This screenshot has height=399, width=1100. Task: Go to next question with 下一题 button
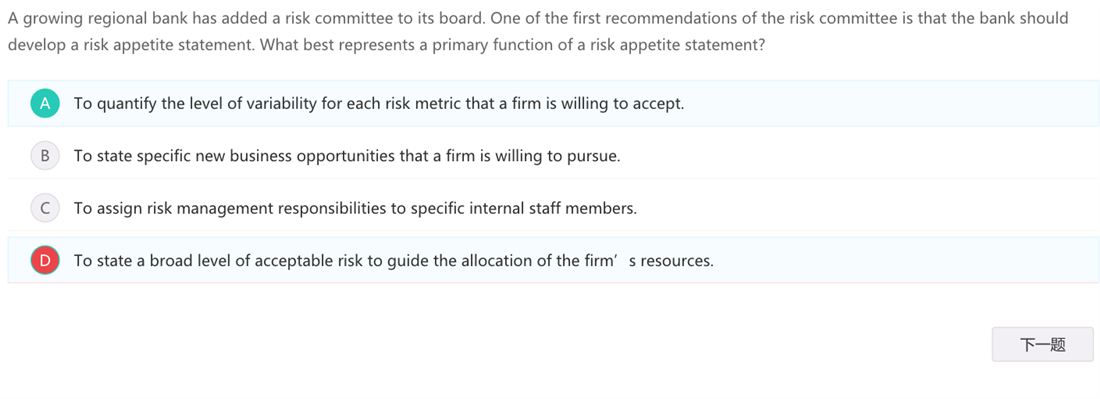point(1042,344)
